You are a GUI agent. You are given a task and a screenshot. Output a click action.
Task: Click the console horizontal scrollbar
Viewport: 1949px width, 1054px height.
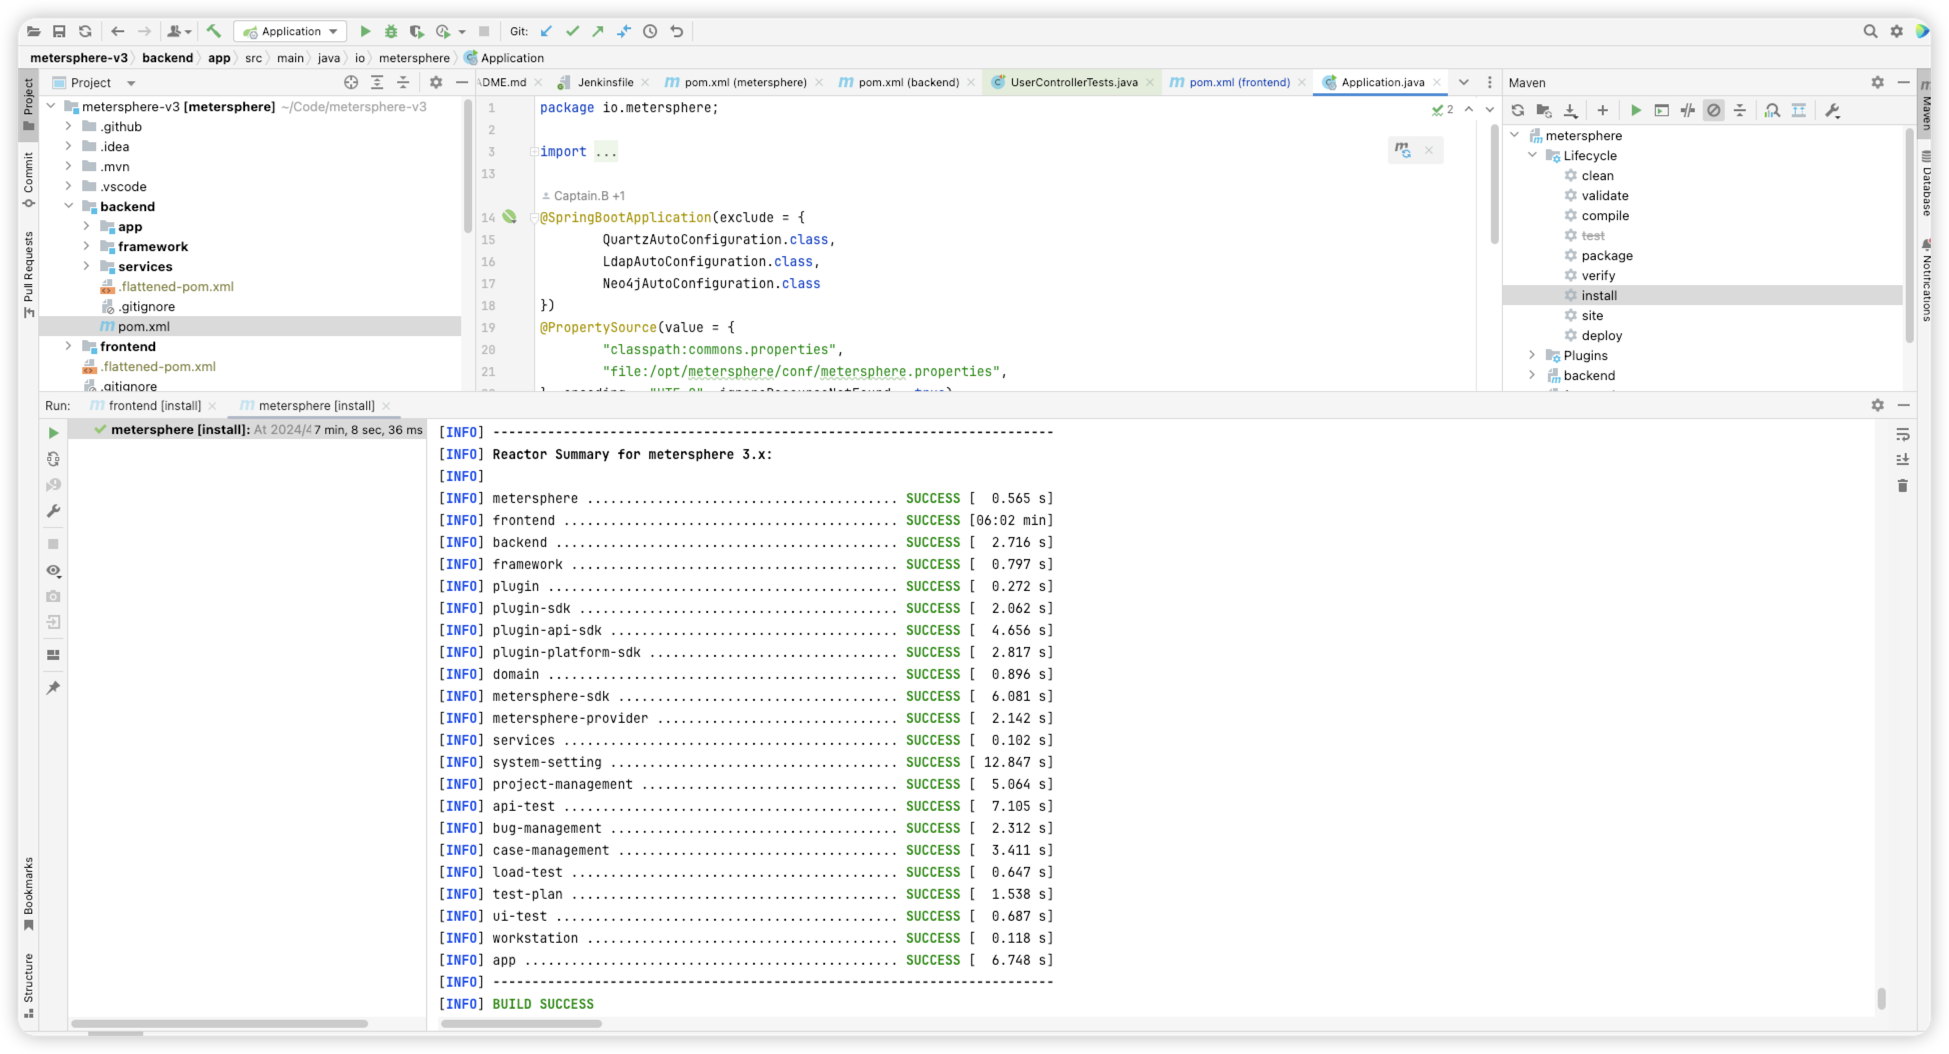[x=521, y=1023]
